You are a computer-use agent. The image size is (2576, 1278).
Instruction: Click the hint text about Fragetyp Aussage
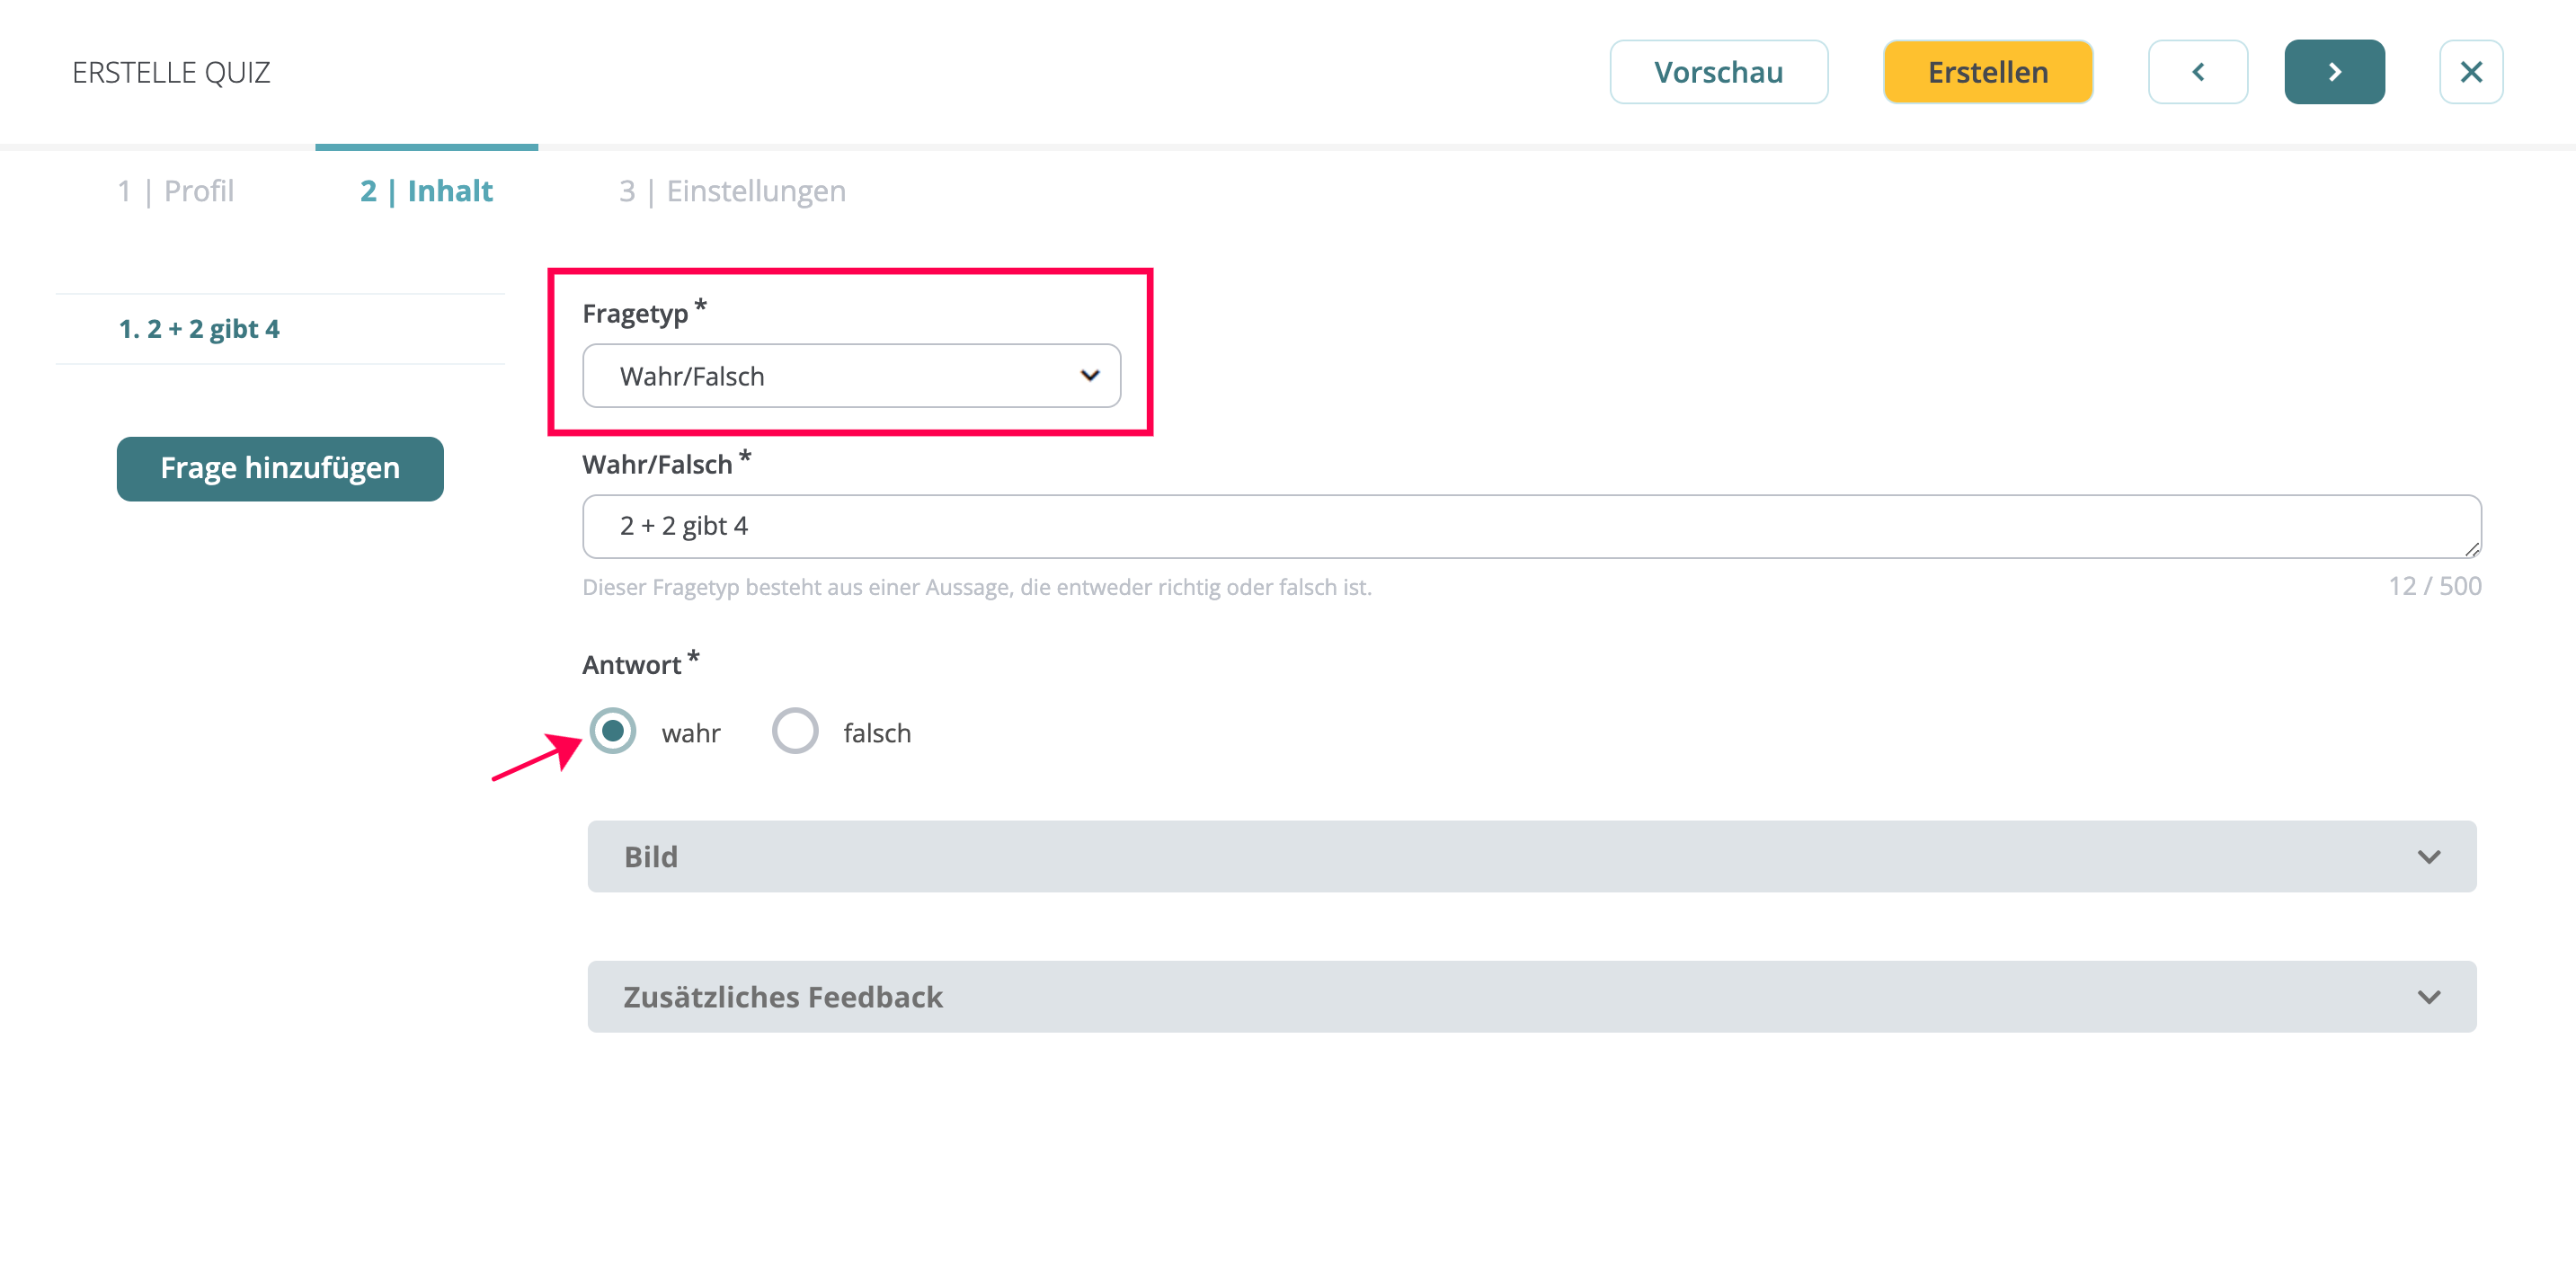tap(976, 587)
